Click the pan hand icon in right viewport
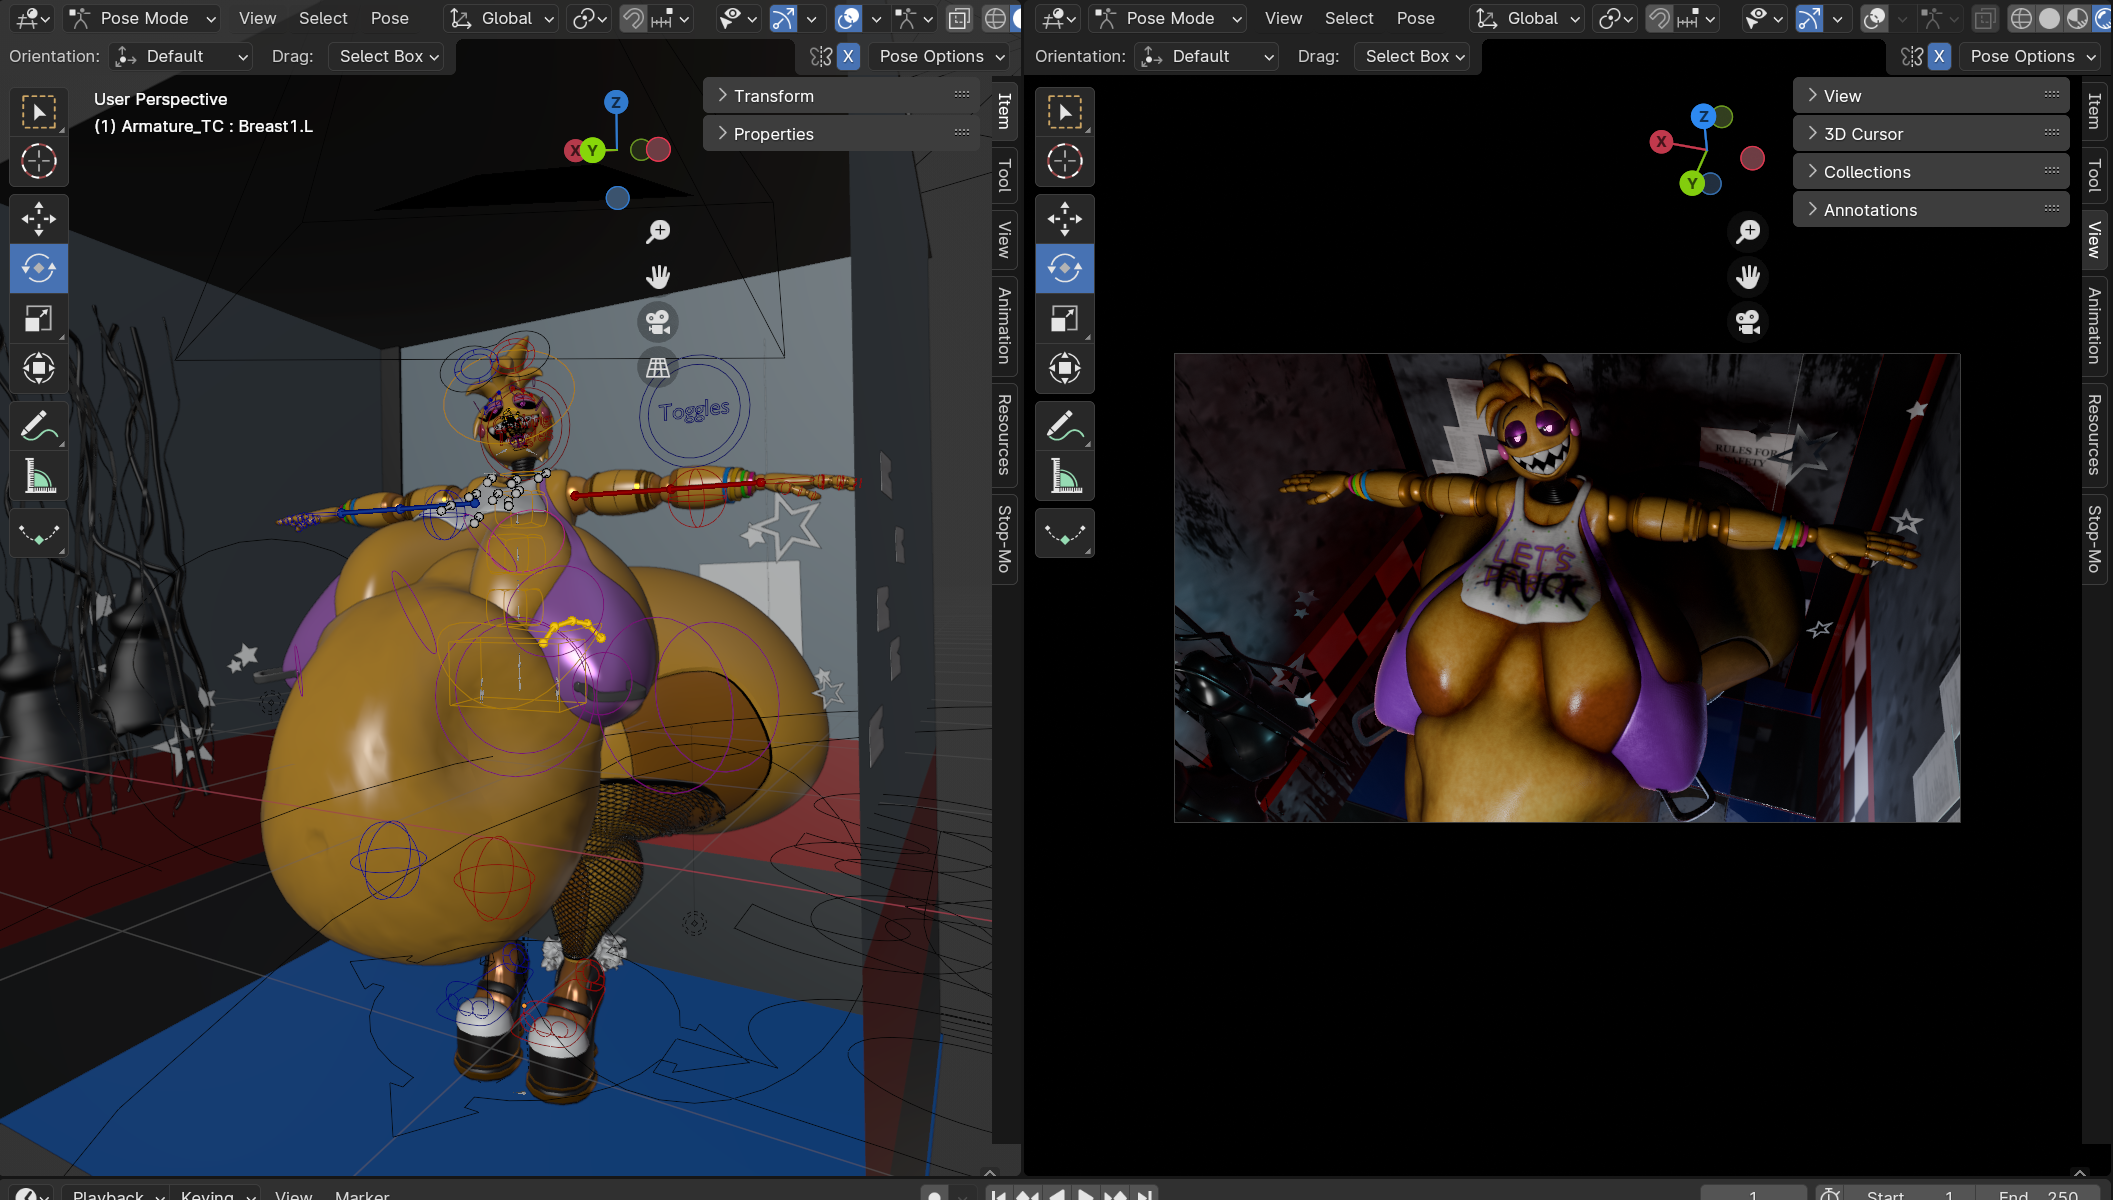 [1748, 277]
